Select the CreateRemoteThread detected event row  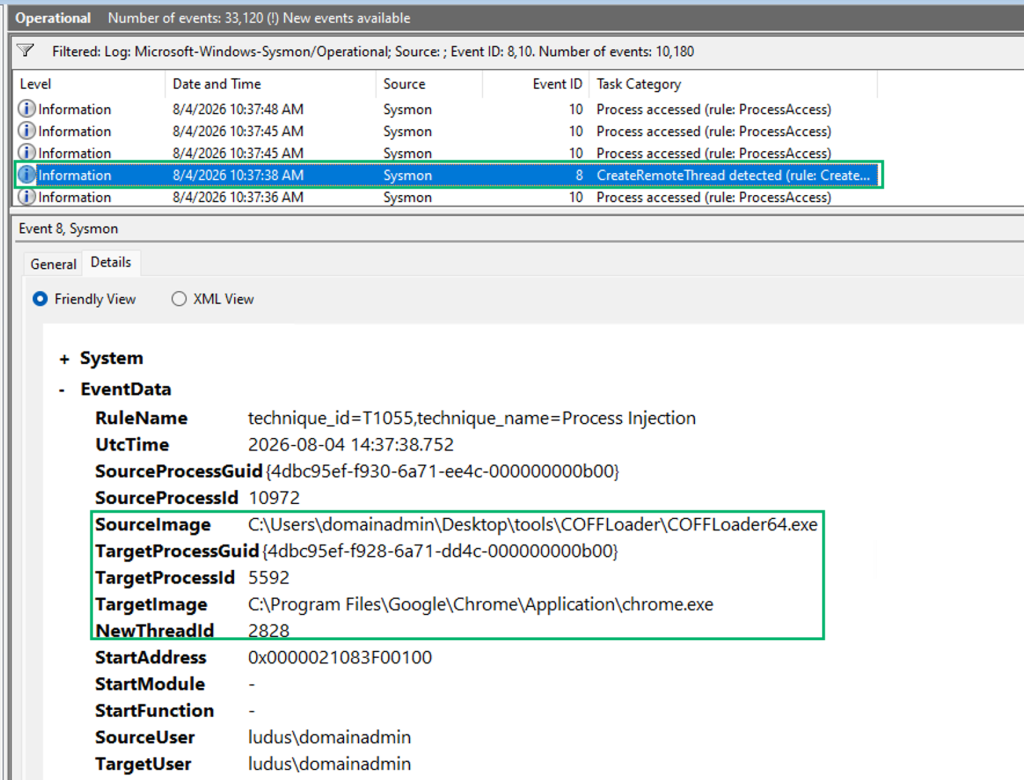click(447, 175)
